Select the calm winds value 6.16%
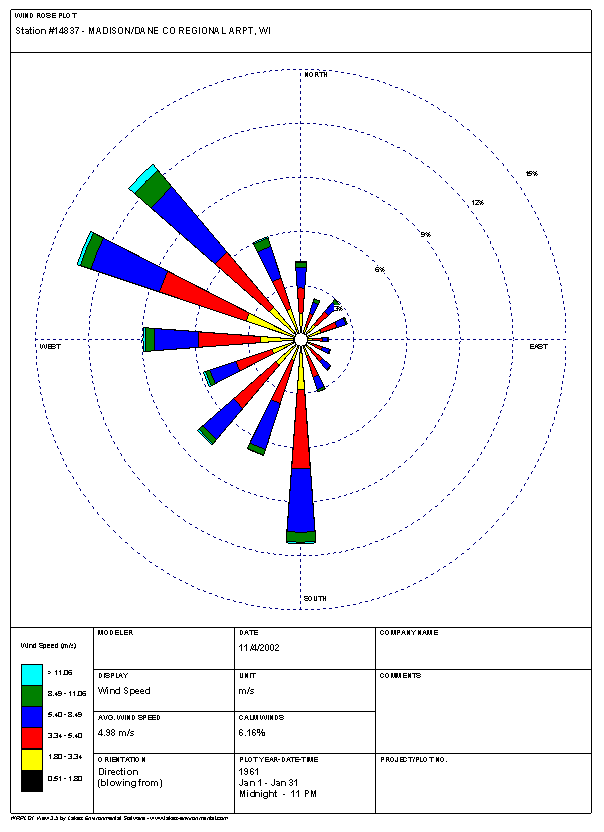The image size is (604, 832). pos(252,733)
